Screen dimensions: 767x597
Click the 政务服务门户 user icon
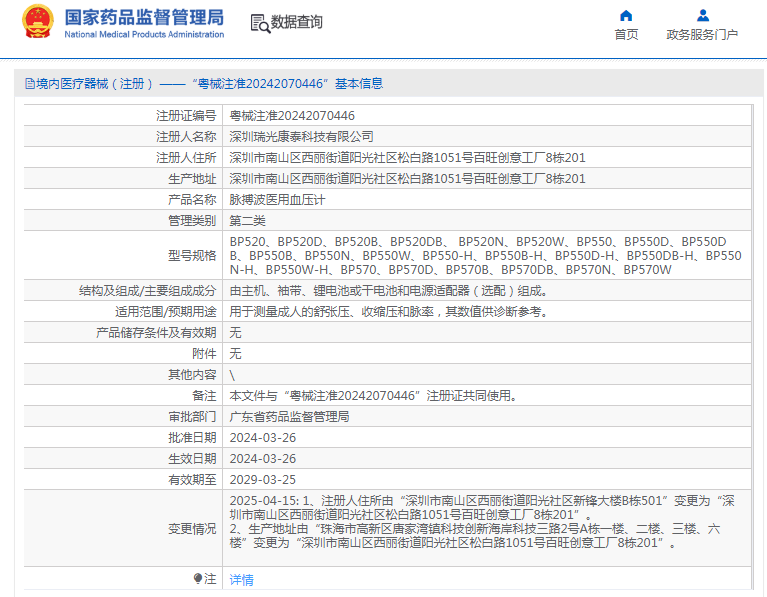[x=702, y=16]
